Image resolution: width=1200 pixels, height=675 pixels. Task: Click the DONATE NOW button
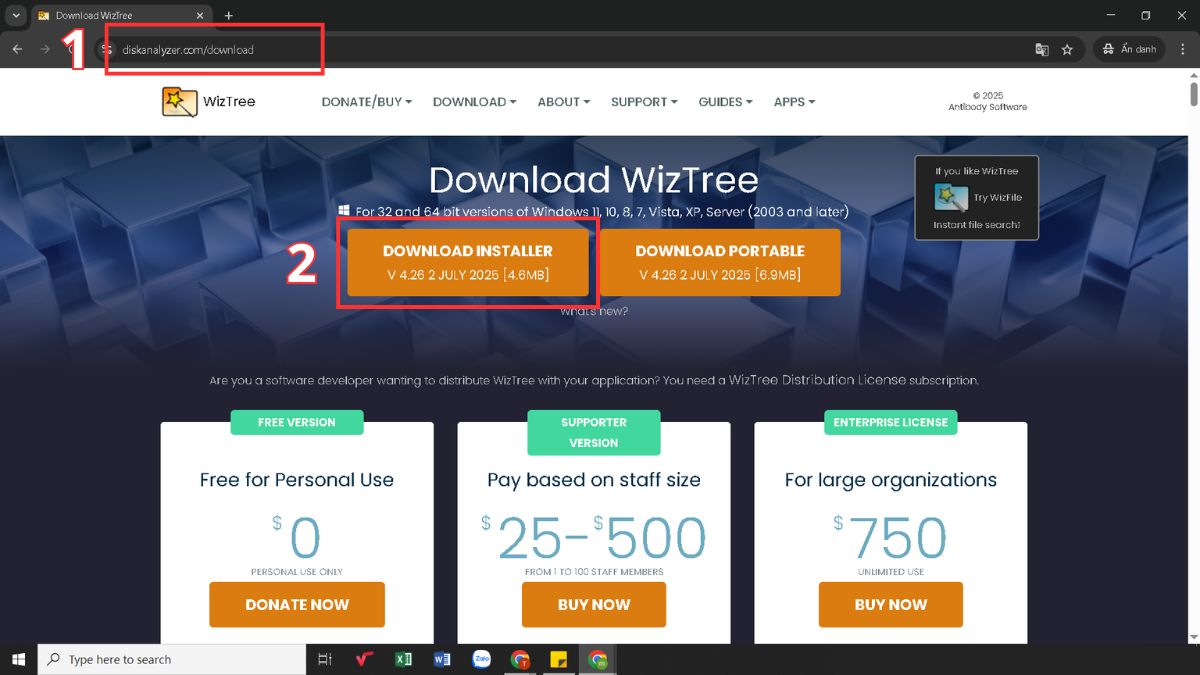pos(297,604)
